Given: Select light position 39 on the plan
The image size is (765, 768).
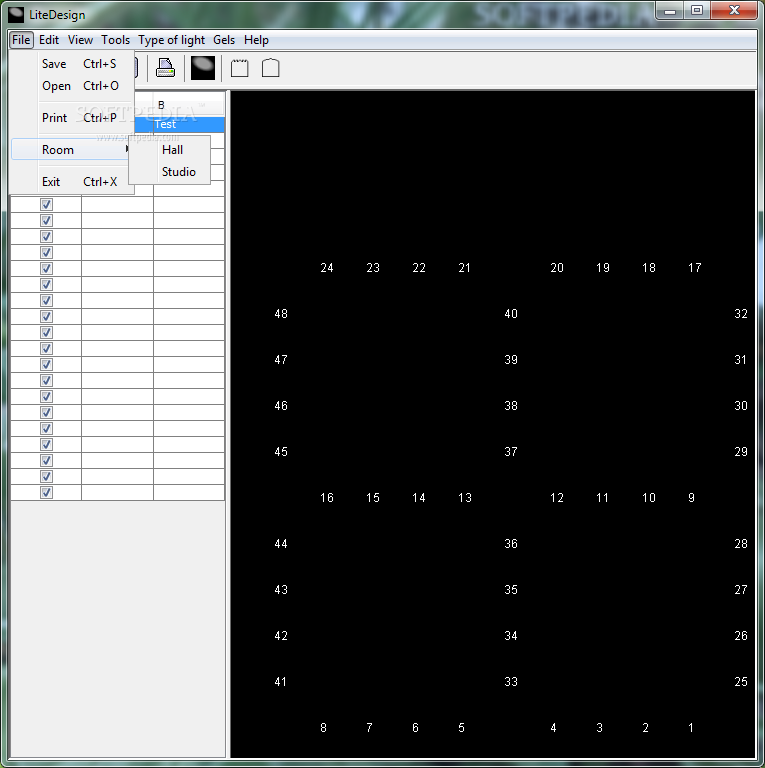Looking at the screenshot, I should click(x=511, y=360).
